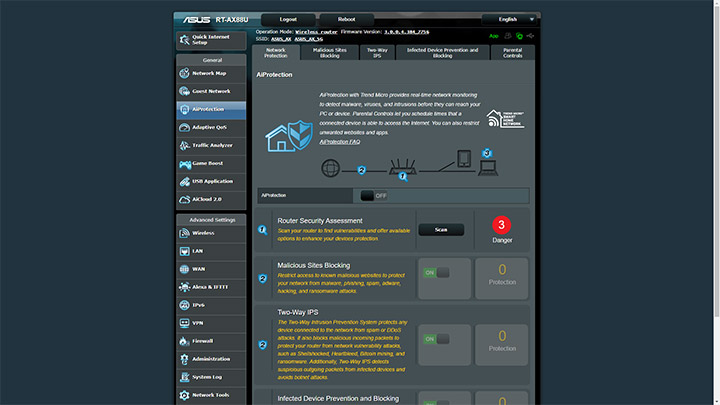Click the firmware version link
The width and height of the screenshot is (720, 405).
(x=406, y=32)
